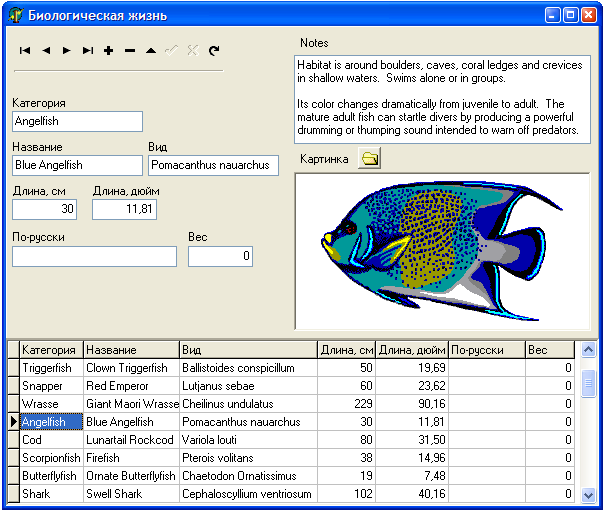Select the Chaetodon Ornatissimus cell

click(x=248, y=476)
